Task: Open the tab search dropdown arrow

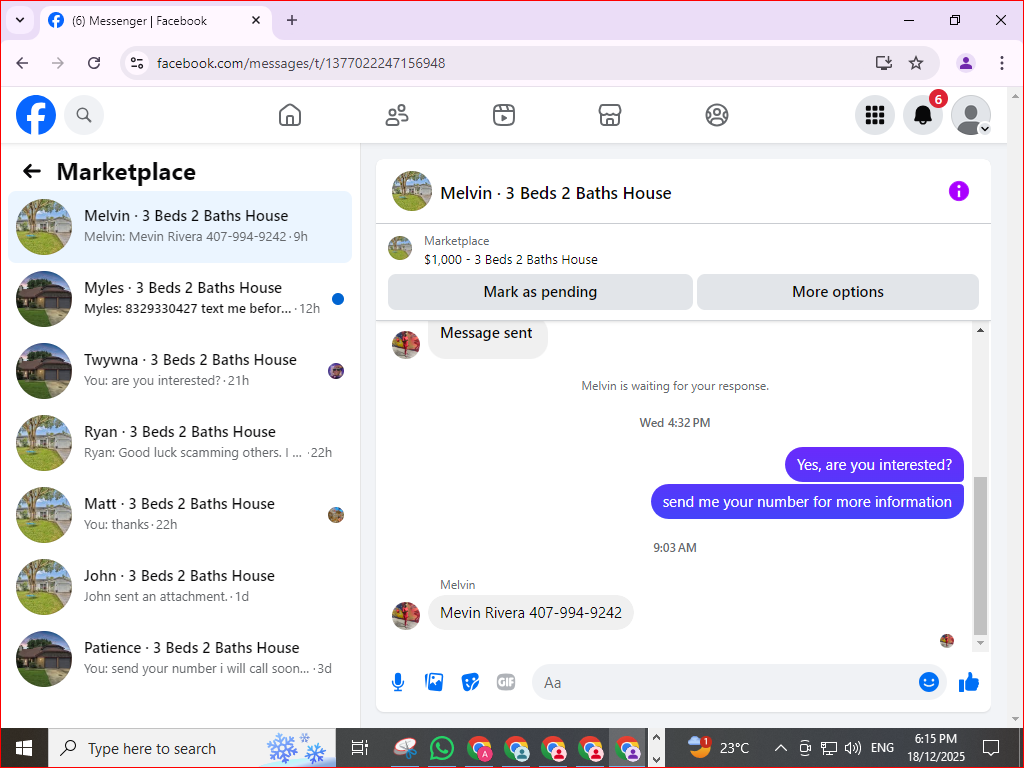Action: 20,20
